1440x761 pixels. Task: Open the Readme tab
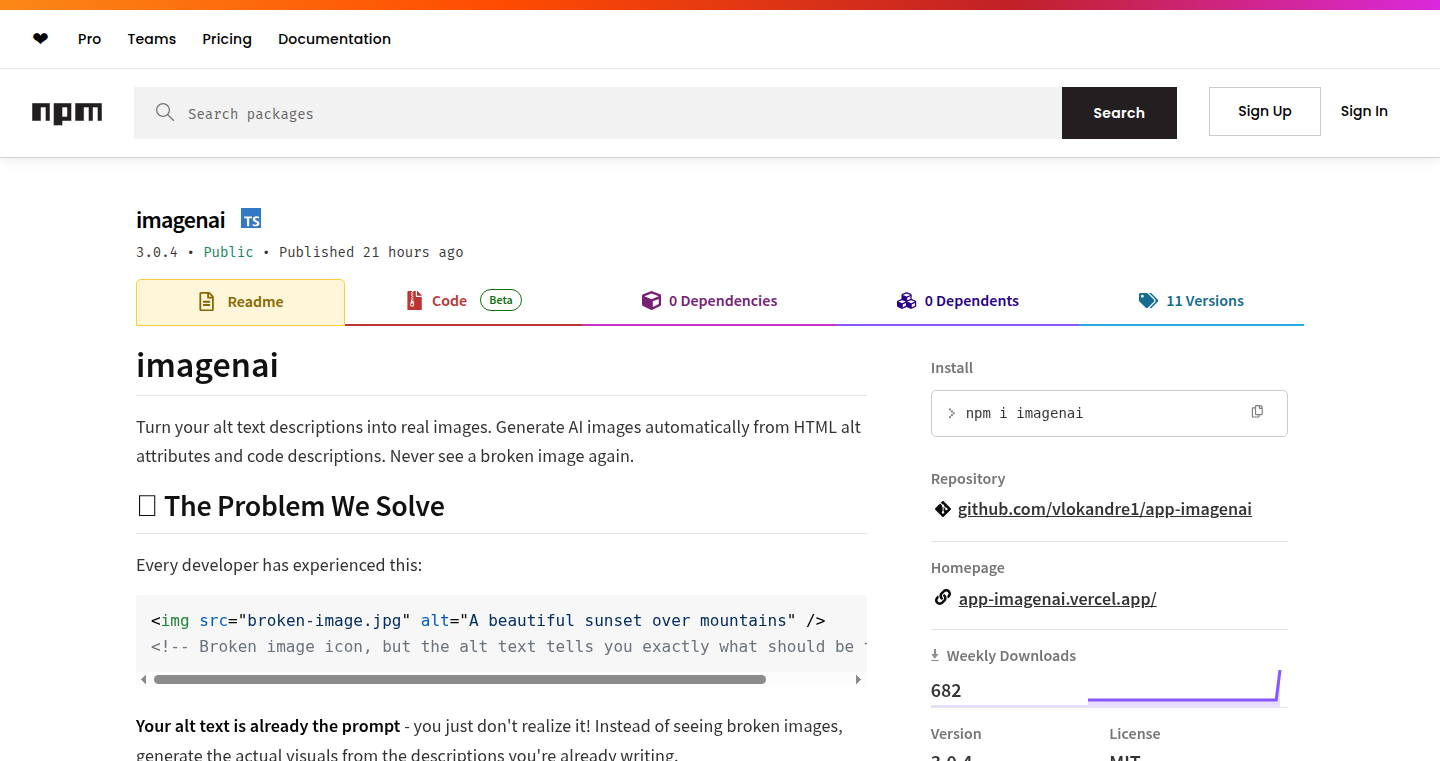(x=240, y=302)
